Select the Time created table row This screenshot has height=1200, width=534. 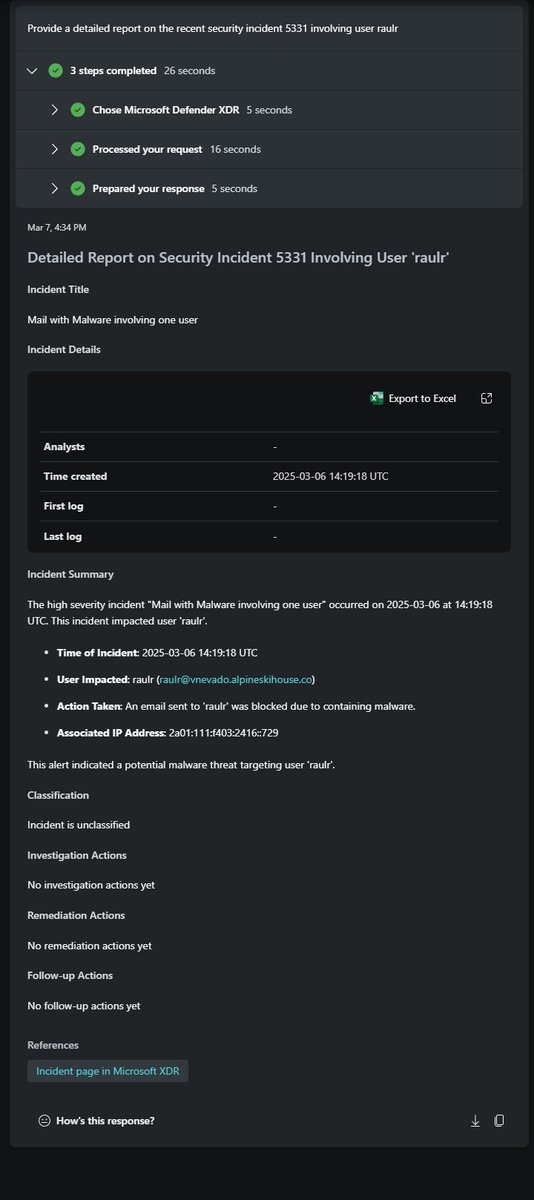[269, 476]
